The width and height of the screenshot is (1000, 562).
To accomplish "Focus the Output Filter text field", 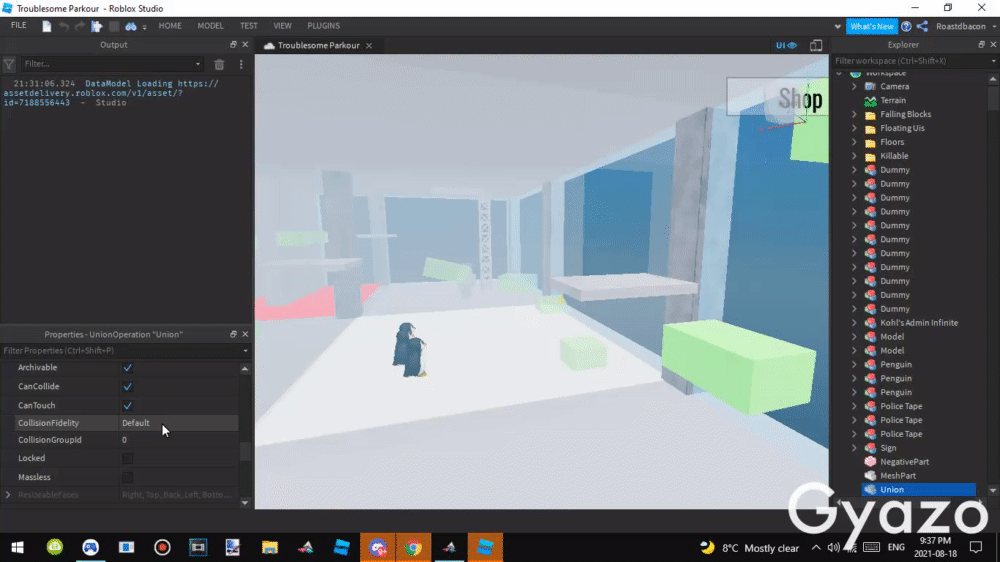I will pyautogui.click(x=107, y=64).
